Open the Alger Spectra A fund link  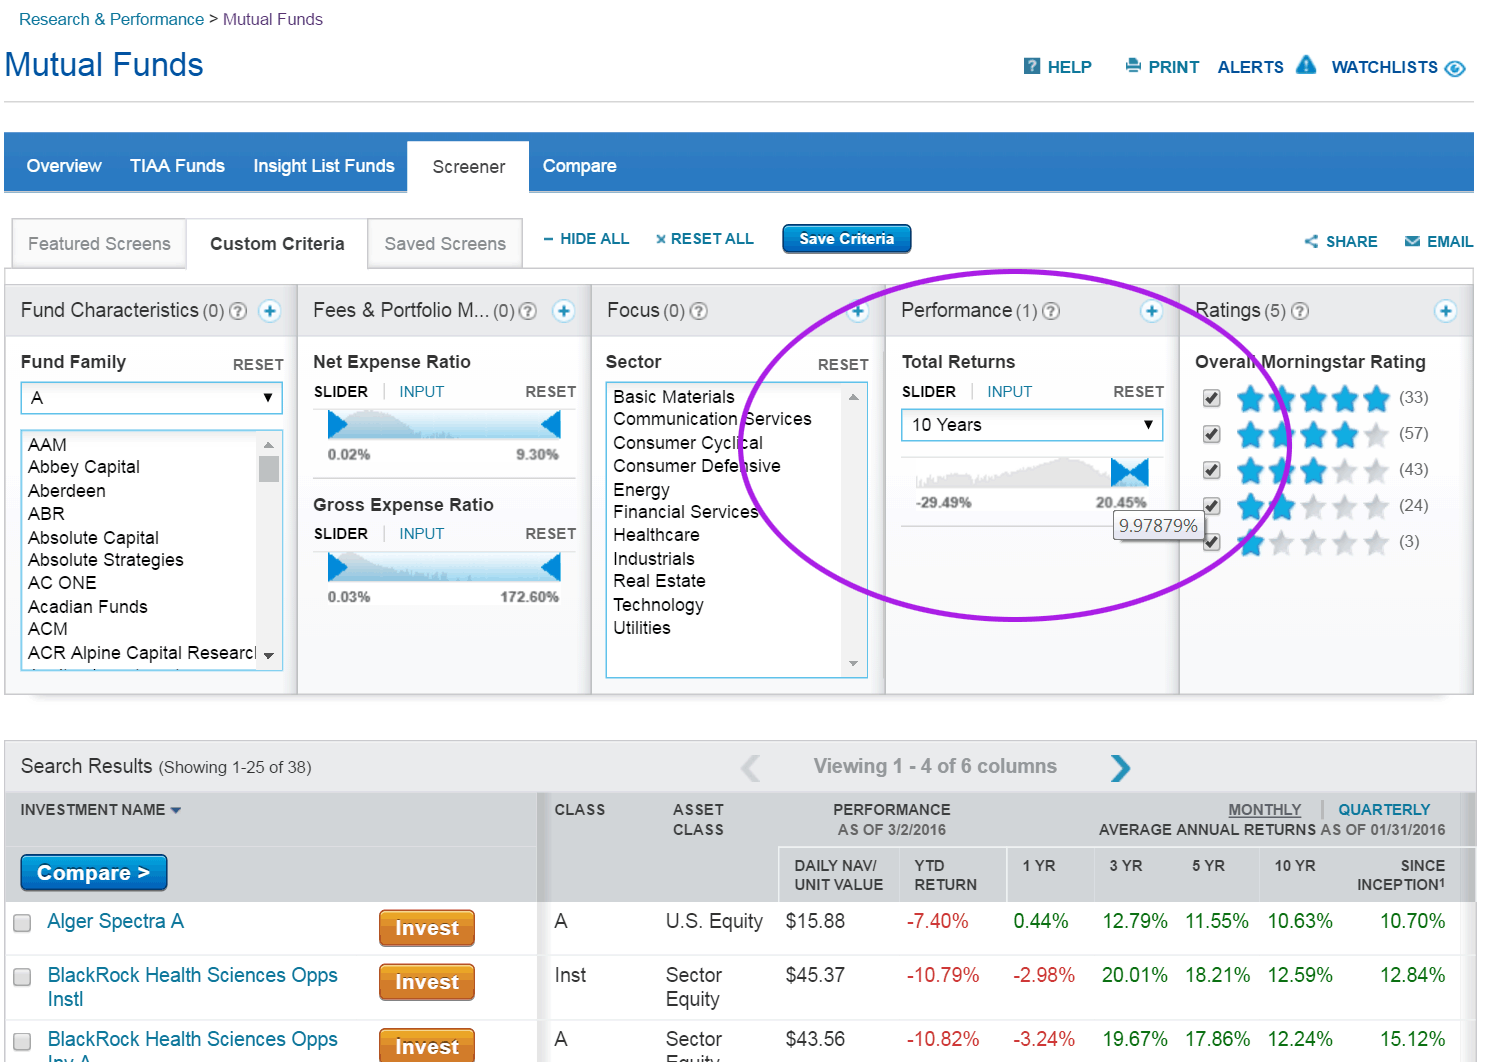(115, 922)
